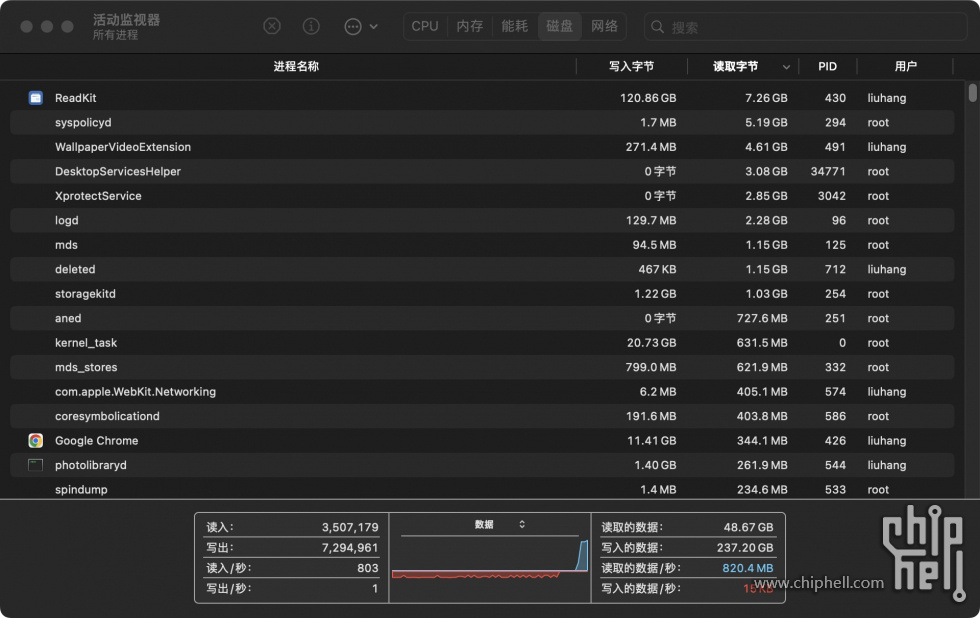Focus the 搜索 search field
This screenshot has width=980, height=618.
806,27
